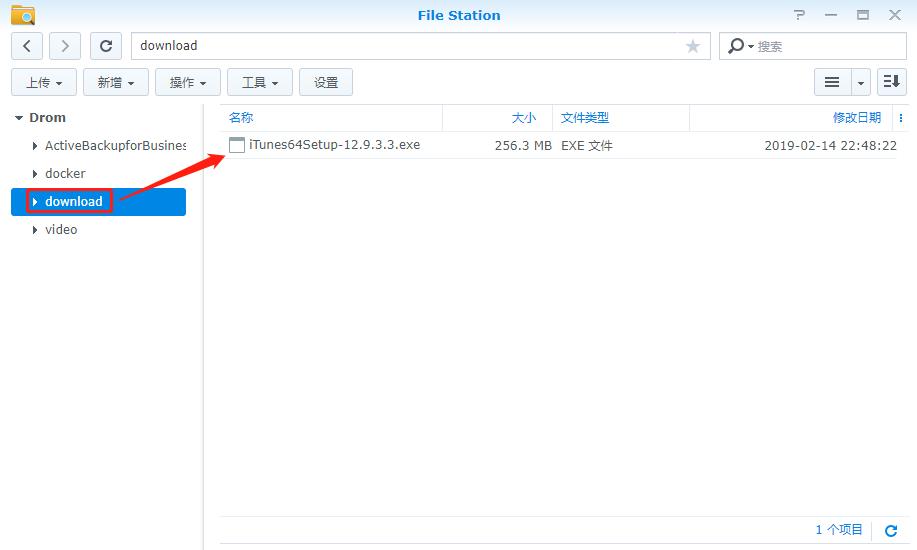Image resolution: width=917 pixels, height=550 pixels.
Task: Click the File Station folder logo icon
Action: (23, 15)
